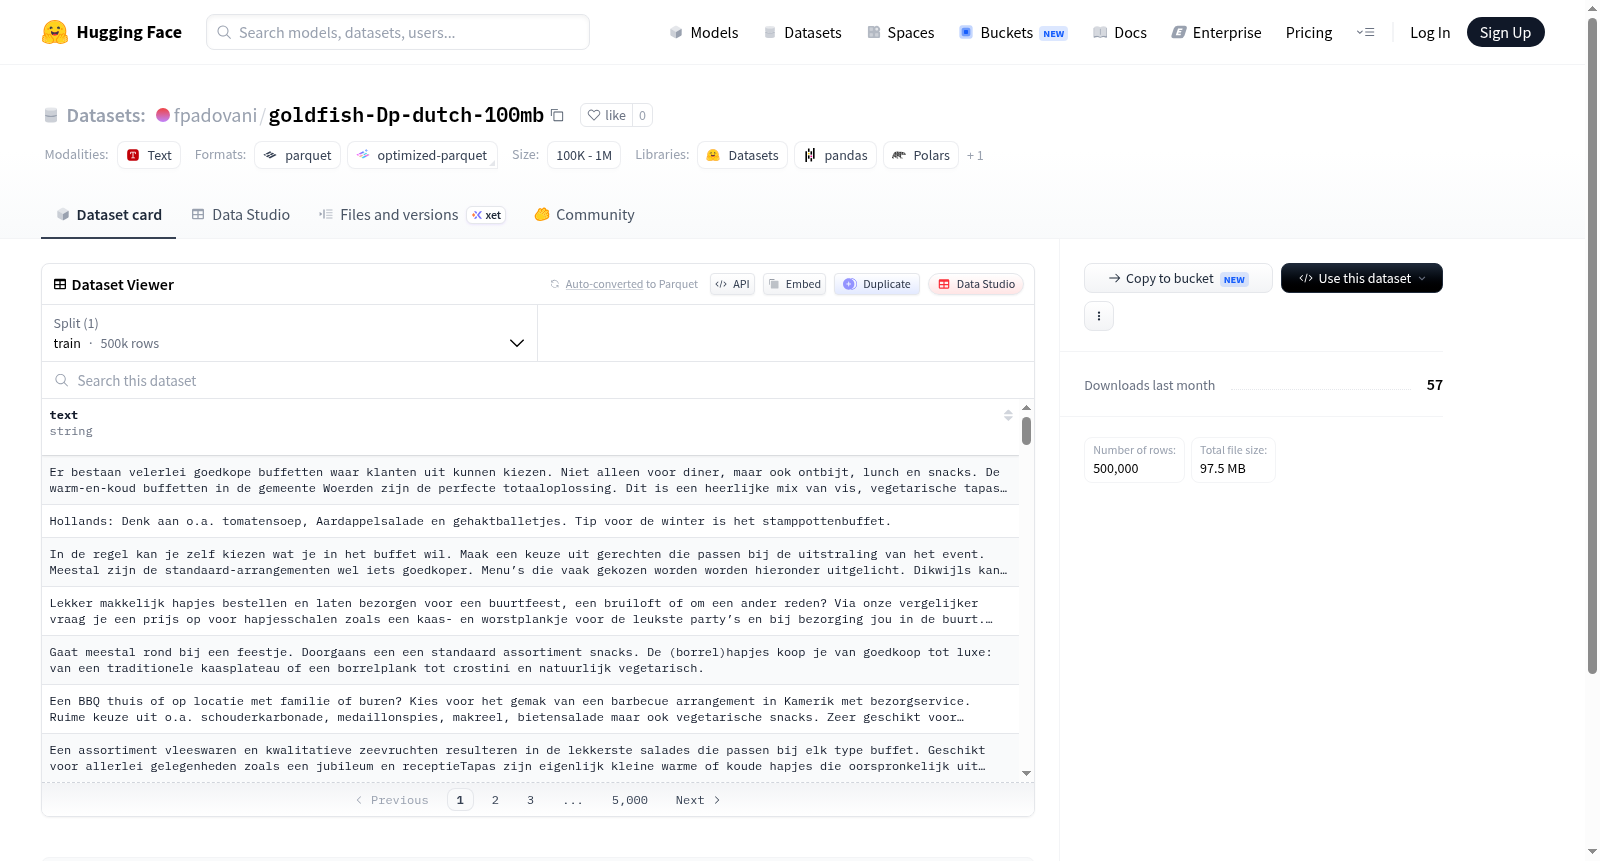Click Log In link

coord(1430,32)
